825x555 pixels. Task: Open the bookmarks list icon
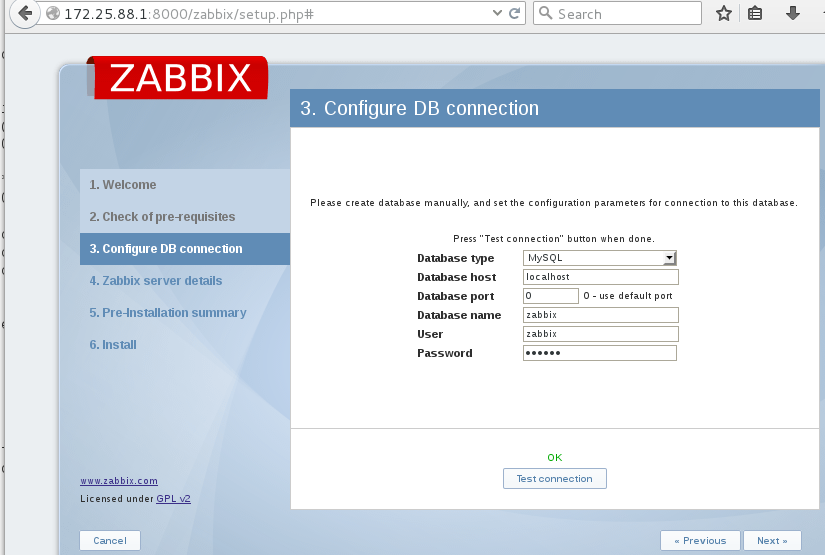tap(754, 13)
